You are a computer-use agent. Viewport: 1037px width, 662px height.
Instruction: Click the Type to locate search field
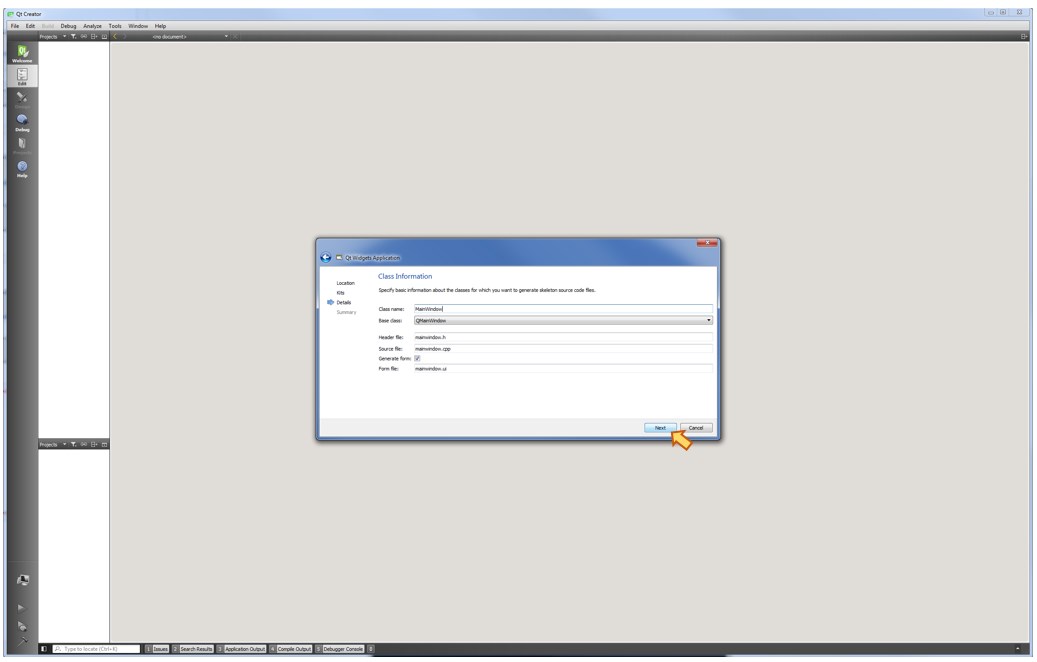(x=97, y=649)
